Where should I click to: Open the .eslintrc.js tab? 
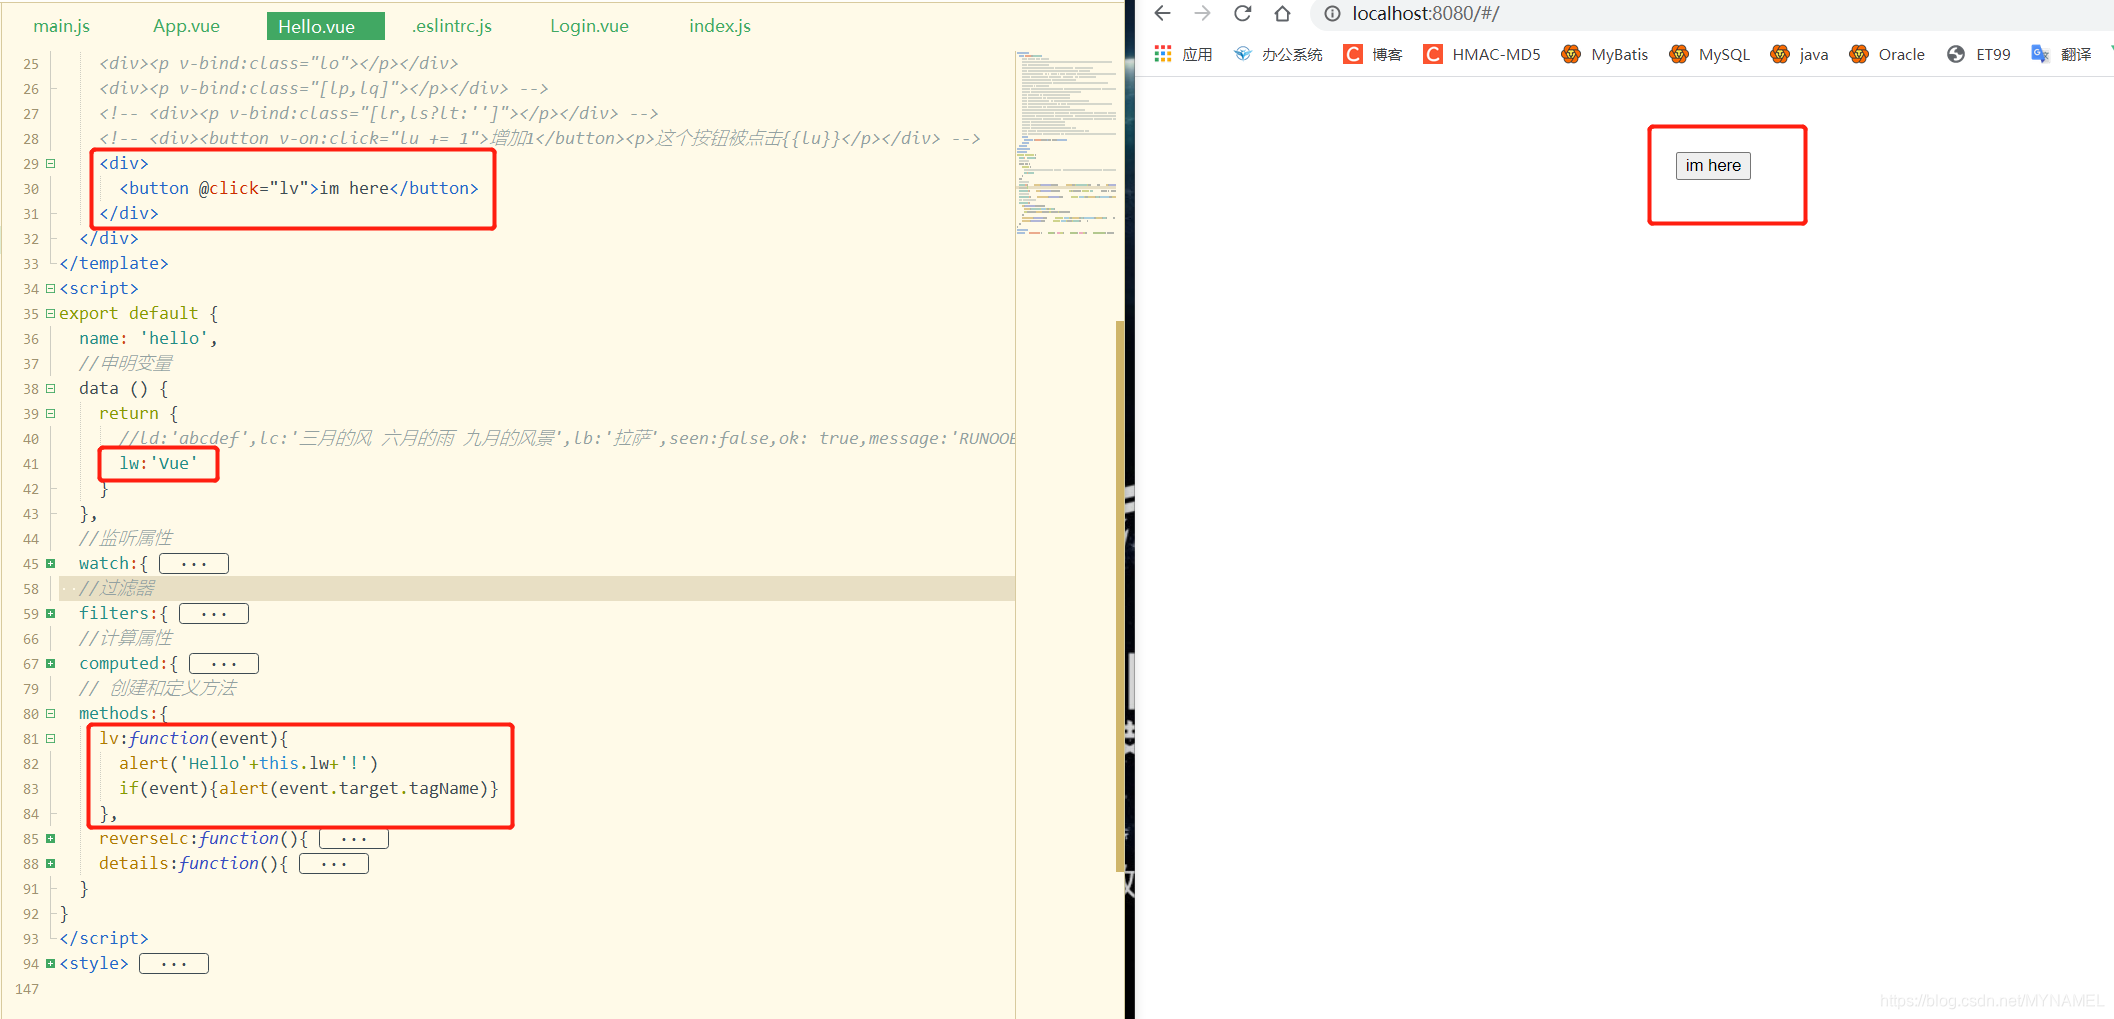click(452, 26)
